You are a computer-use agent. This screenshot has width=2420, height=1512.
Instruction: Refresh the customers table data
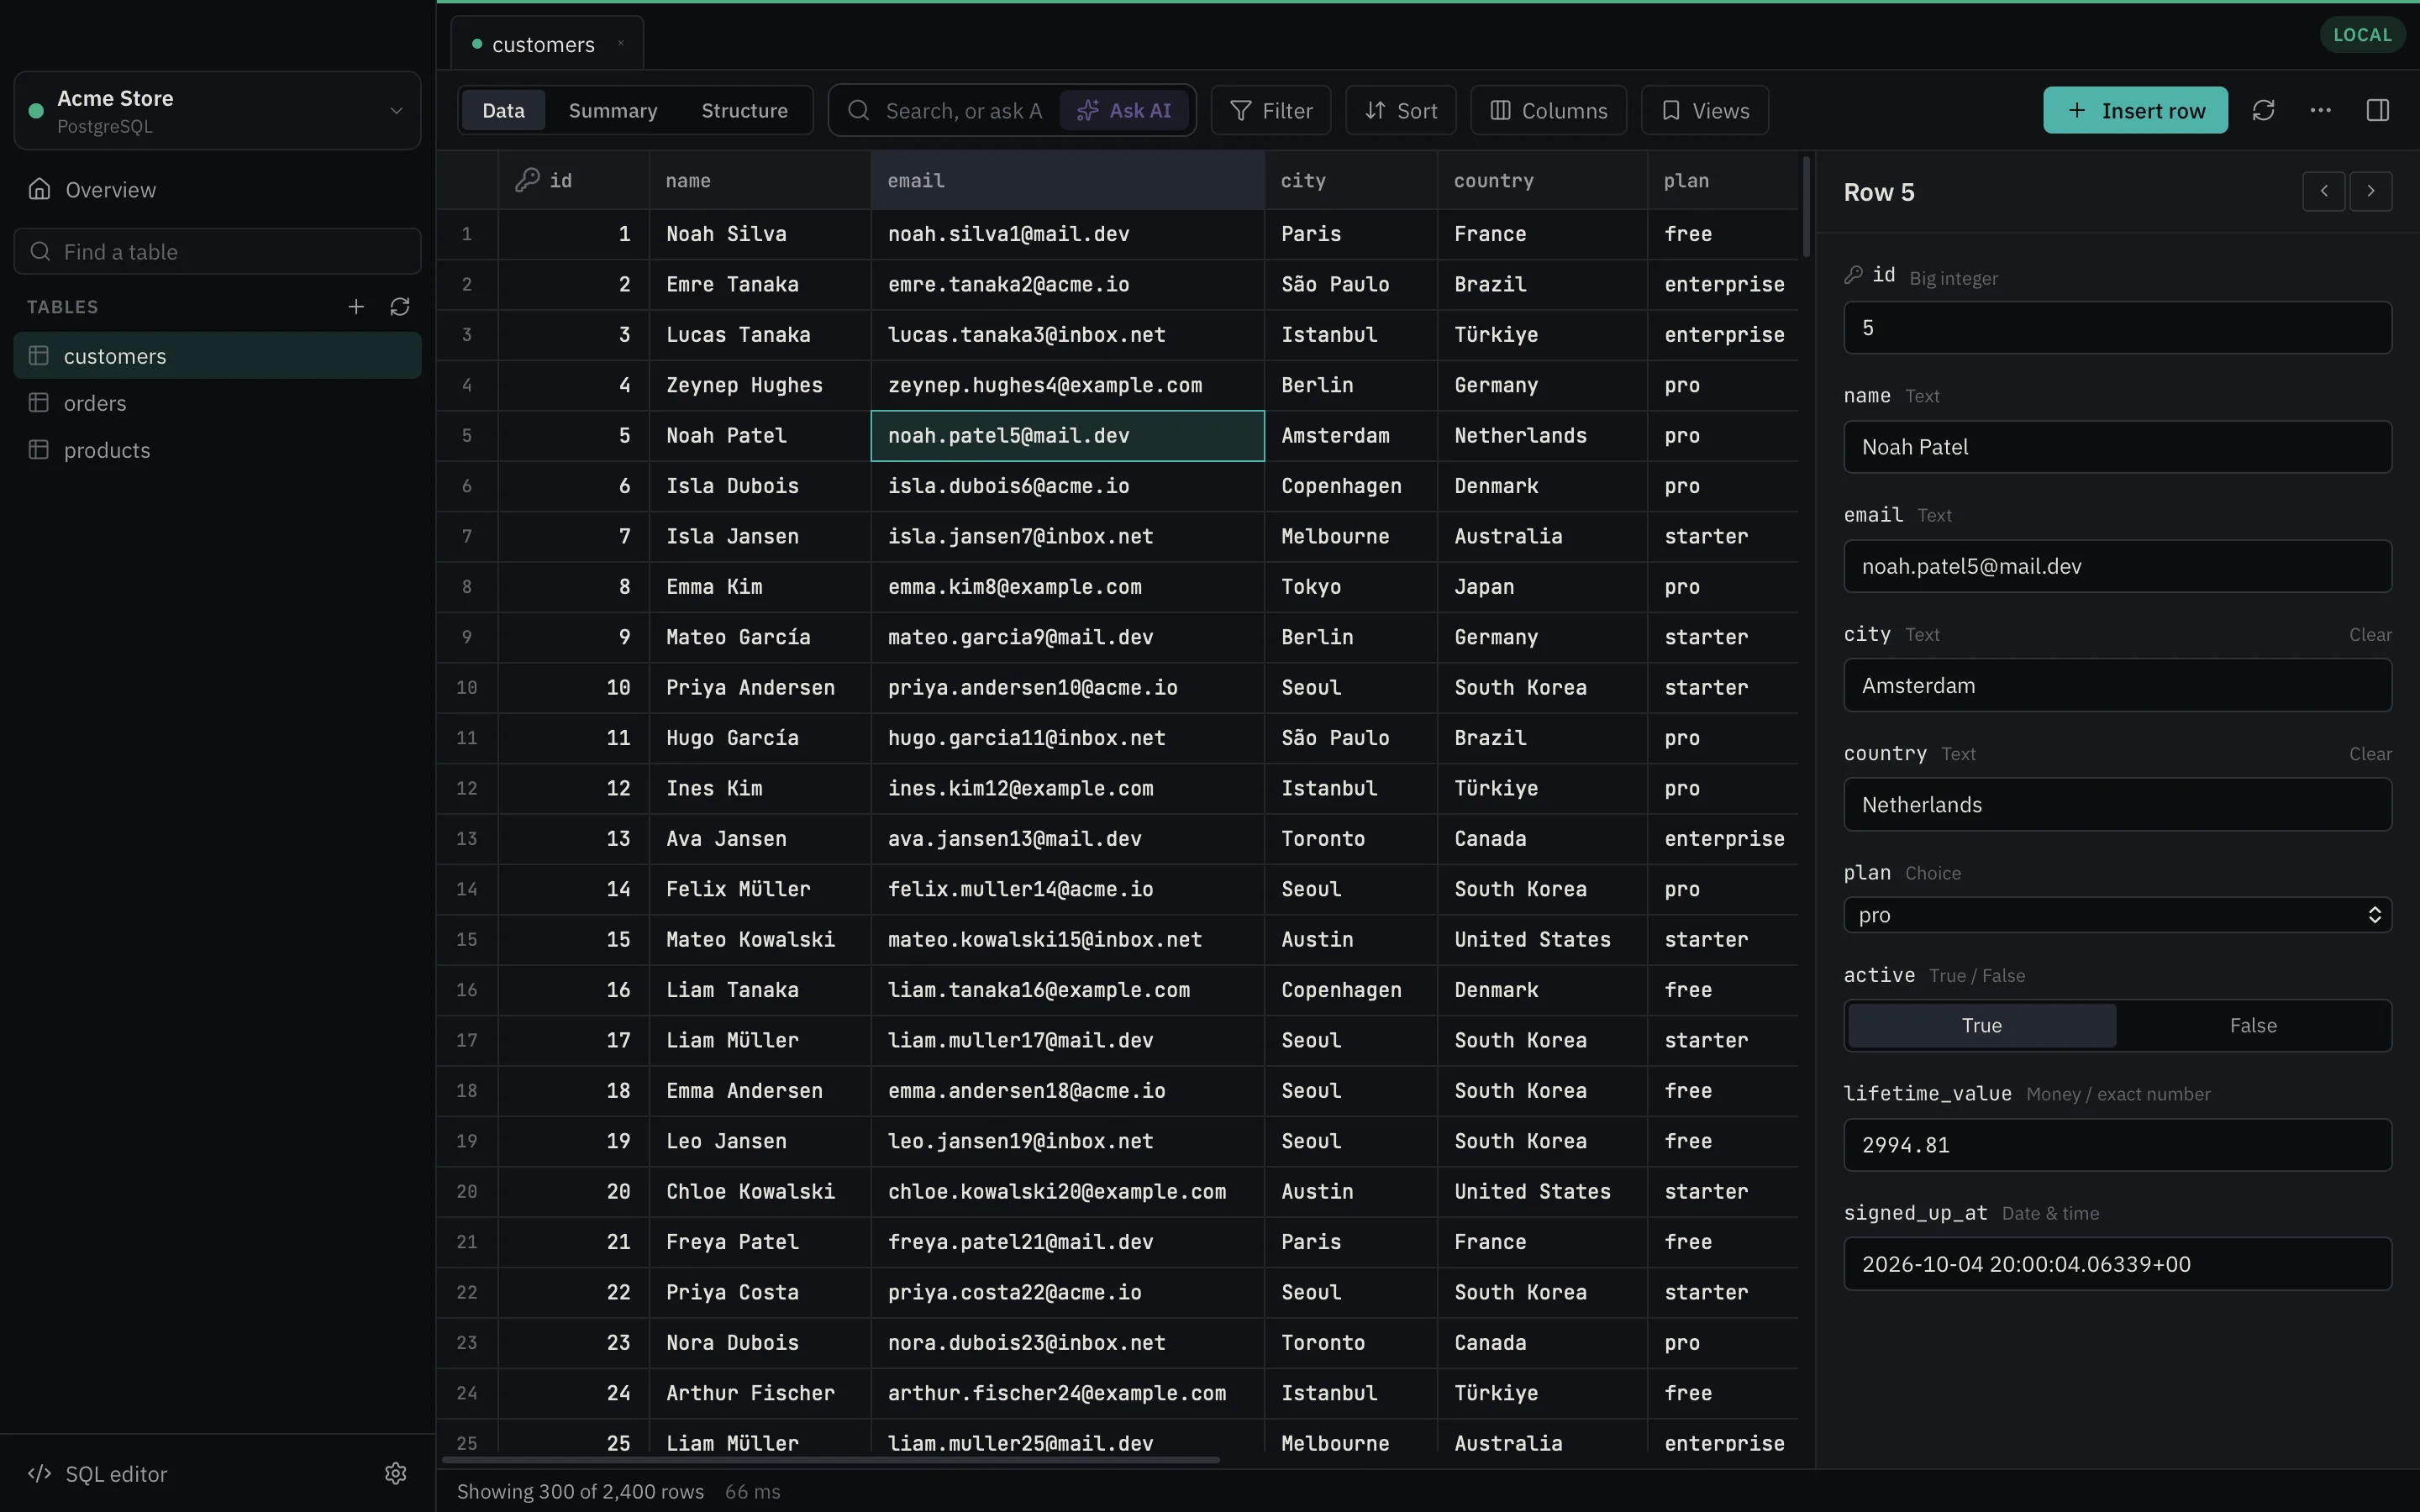(2263, 110)
